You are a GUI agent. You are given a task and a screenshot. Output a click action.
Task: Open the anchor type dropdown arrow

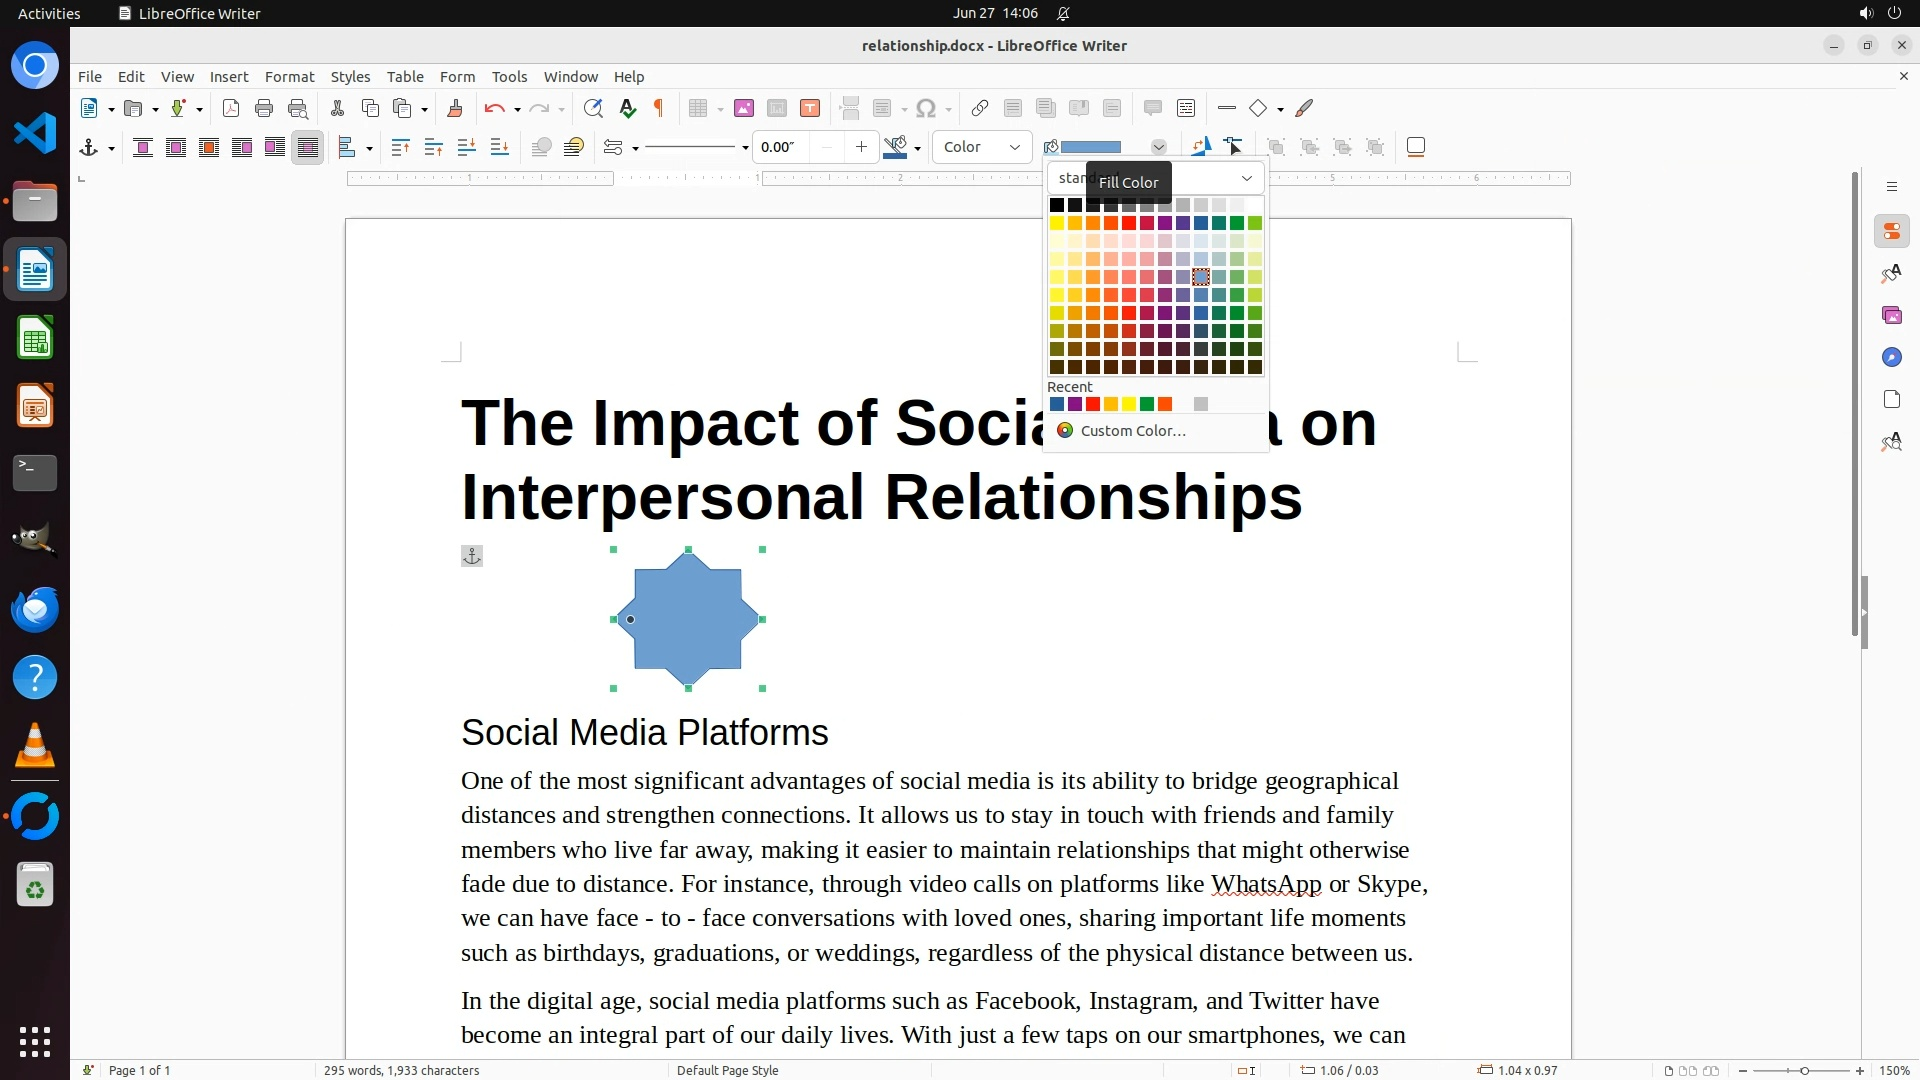[111, 148]
